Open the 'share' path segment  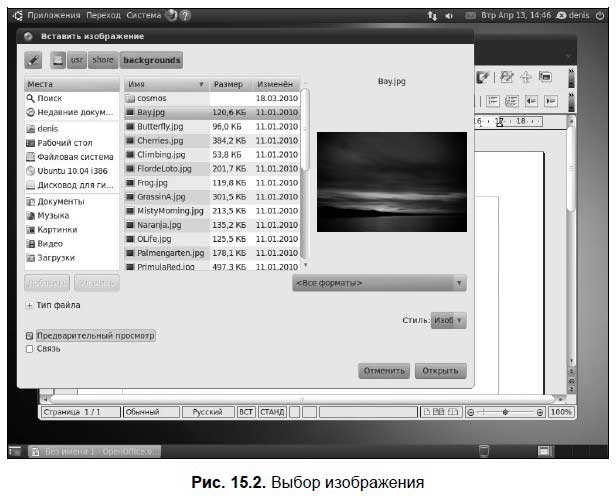click(103, 60)
